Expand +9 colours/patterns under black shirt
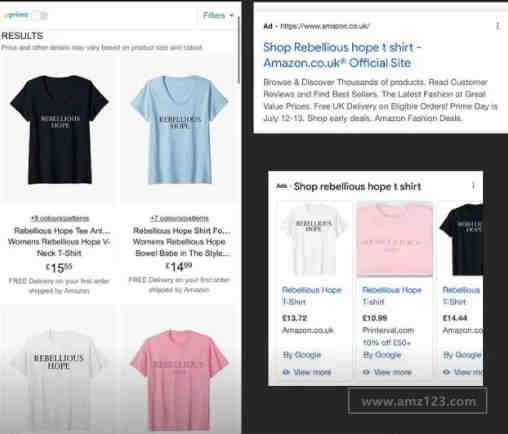This screenshot has height=434, width=508. (60, 219)
